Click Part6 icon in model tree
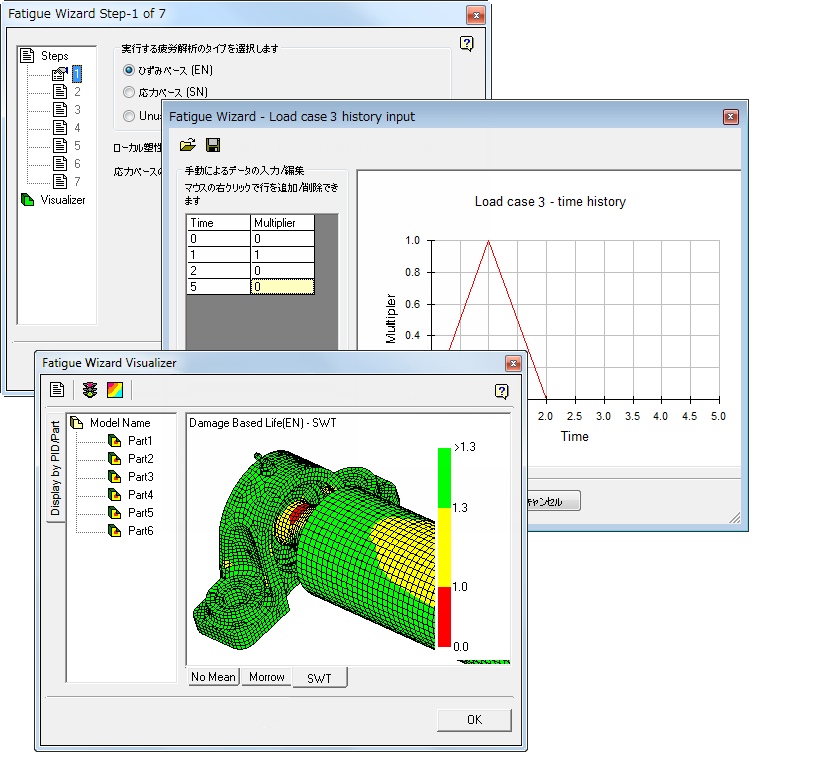Image resolution: width=834 pixels, height=772 pixels. click(x=114, y=530)
